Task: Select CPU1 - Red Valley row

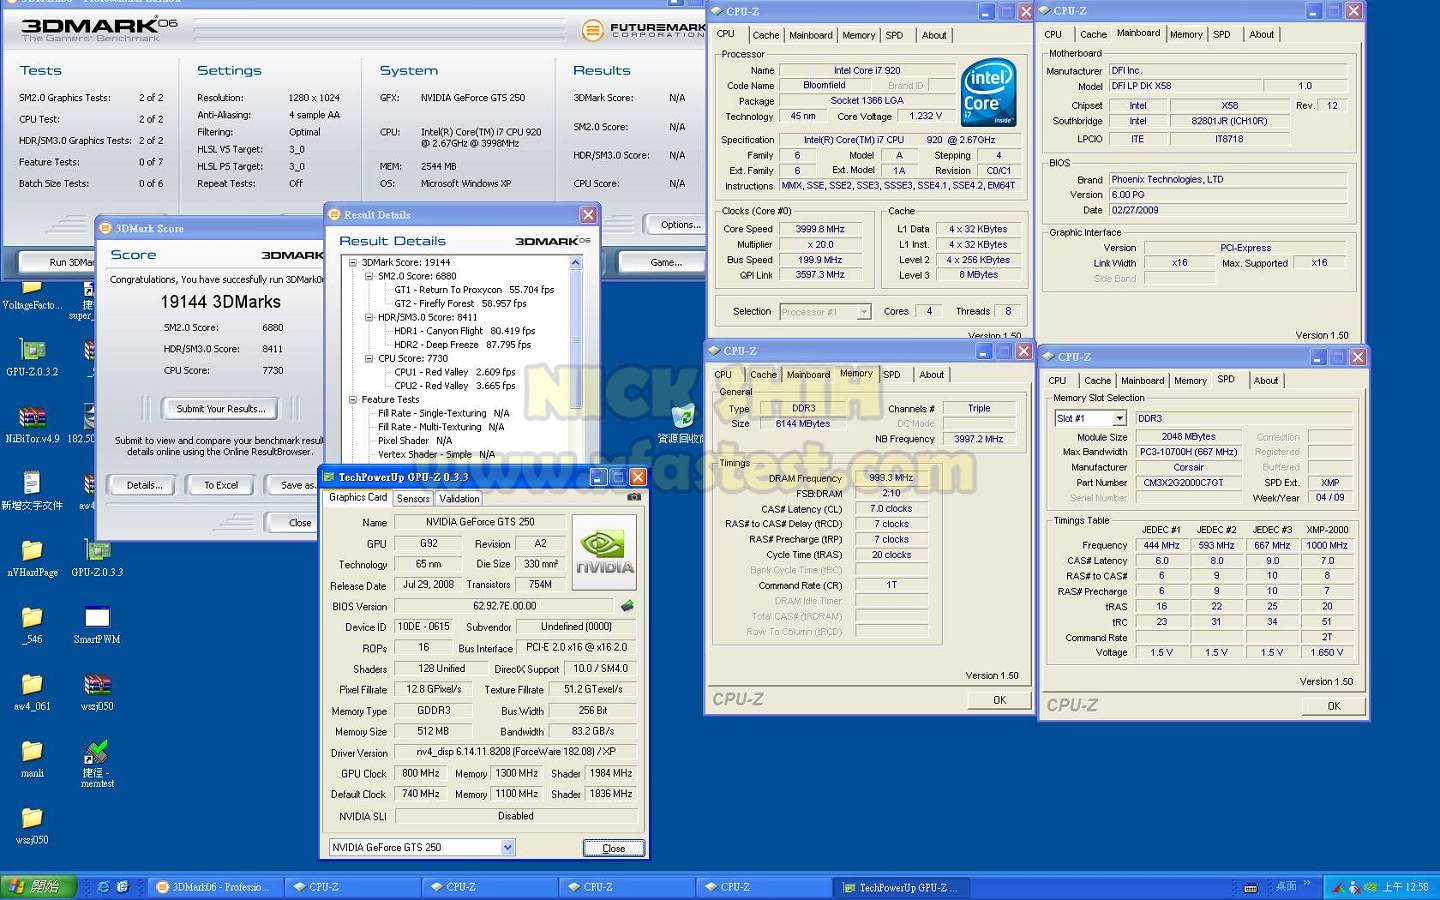Action: tap(455, 372)
